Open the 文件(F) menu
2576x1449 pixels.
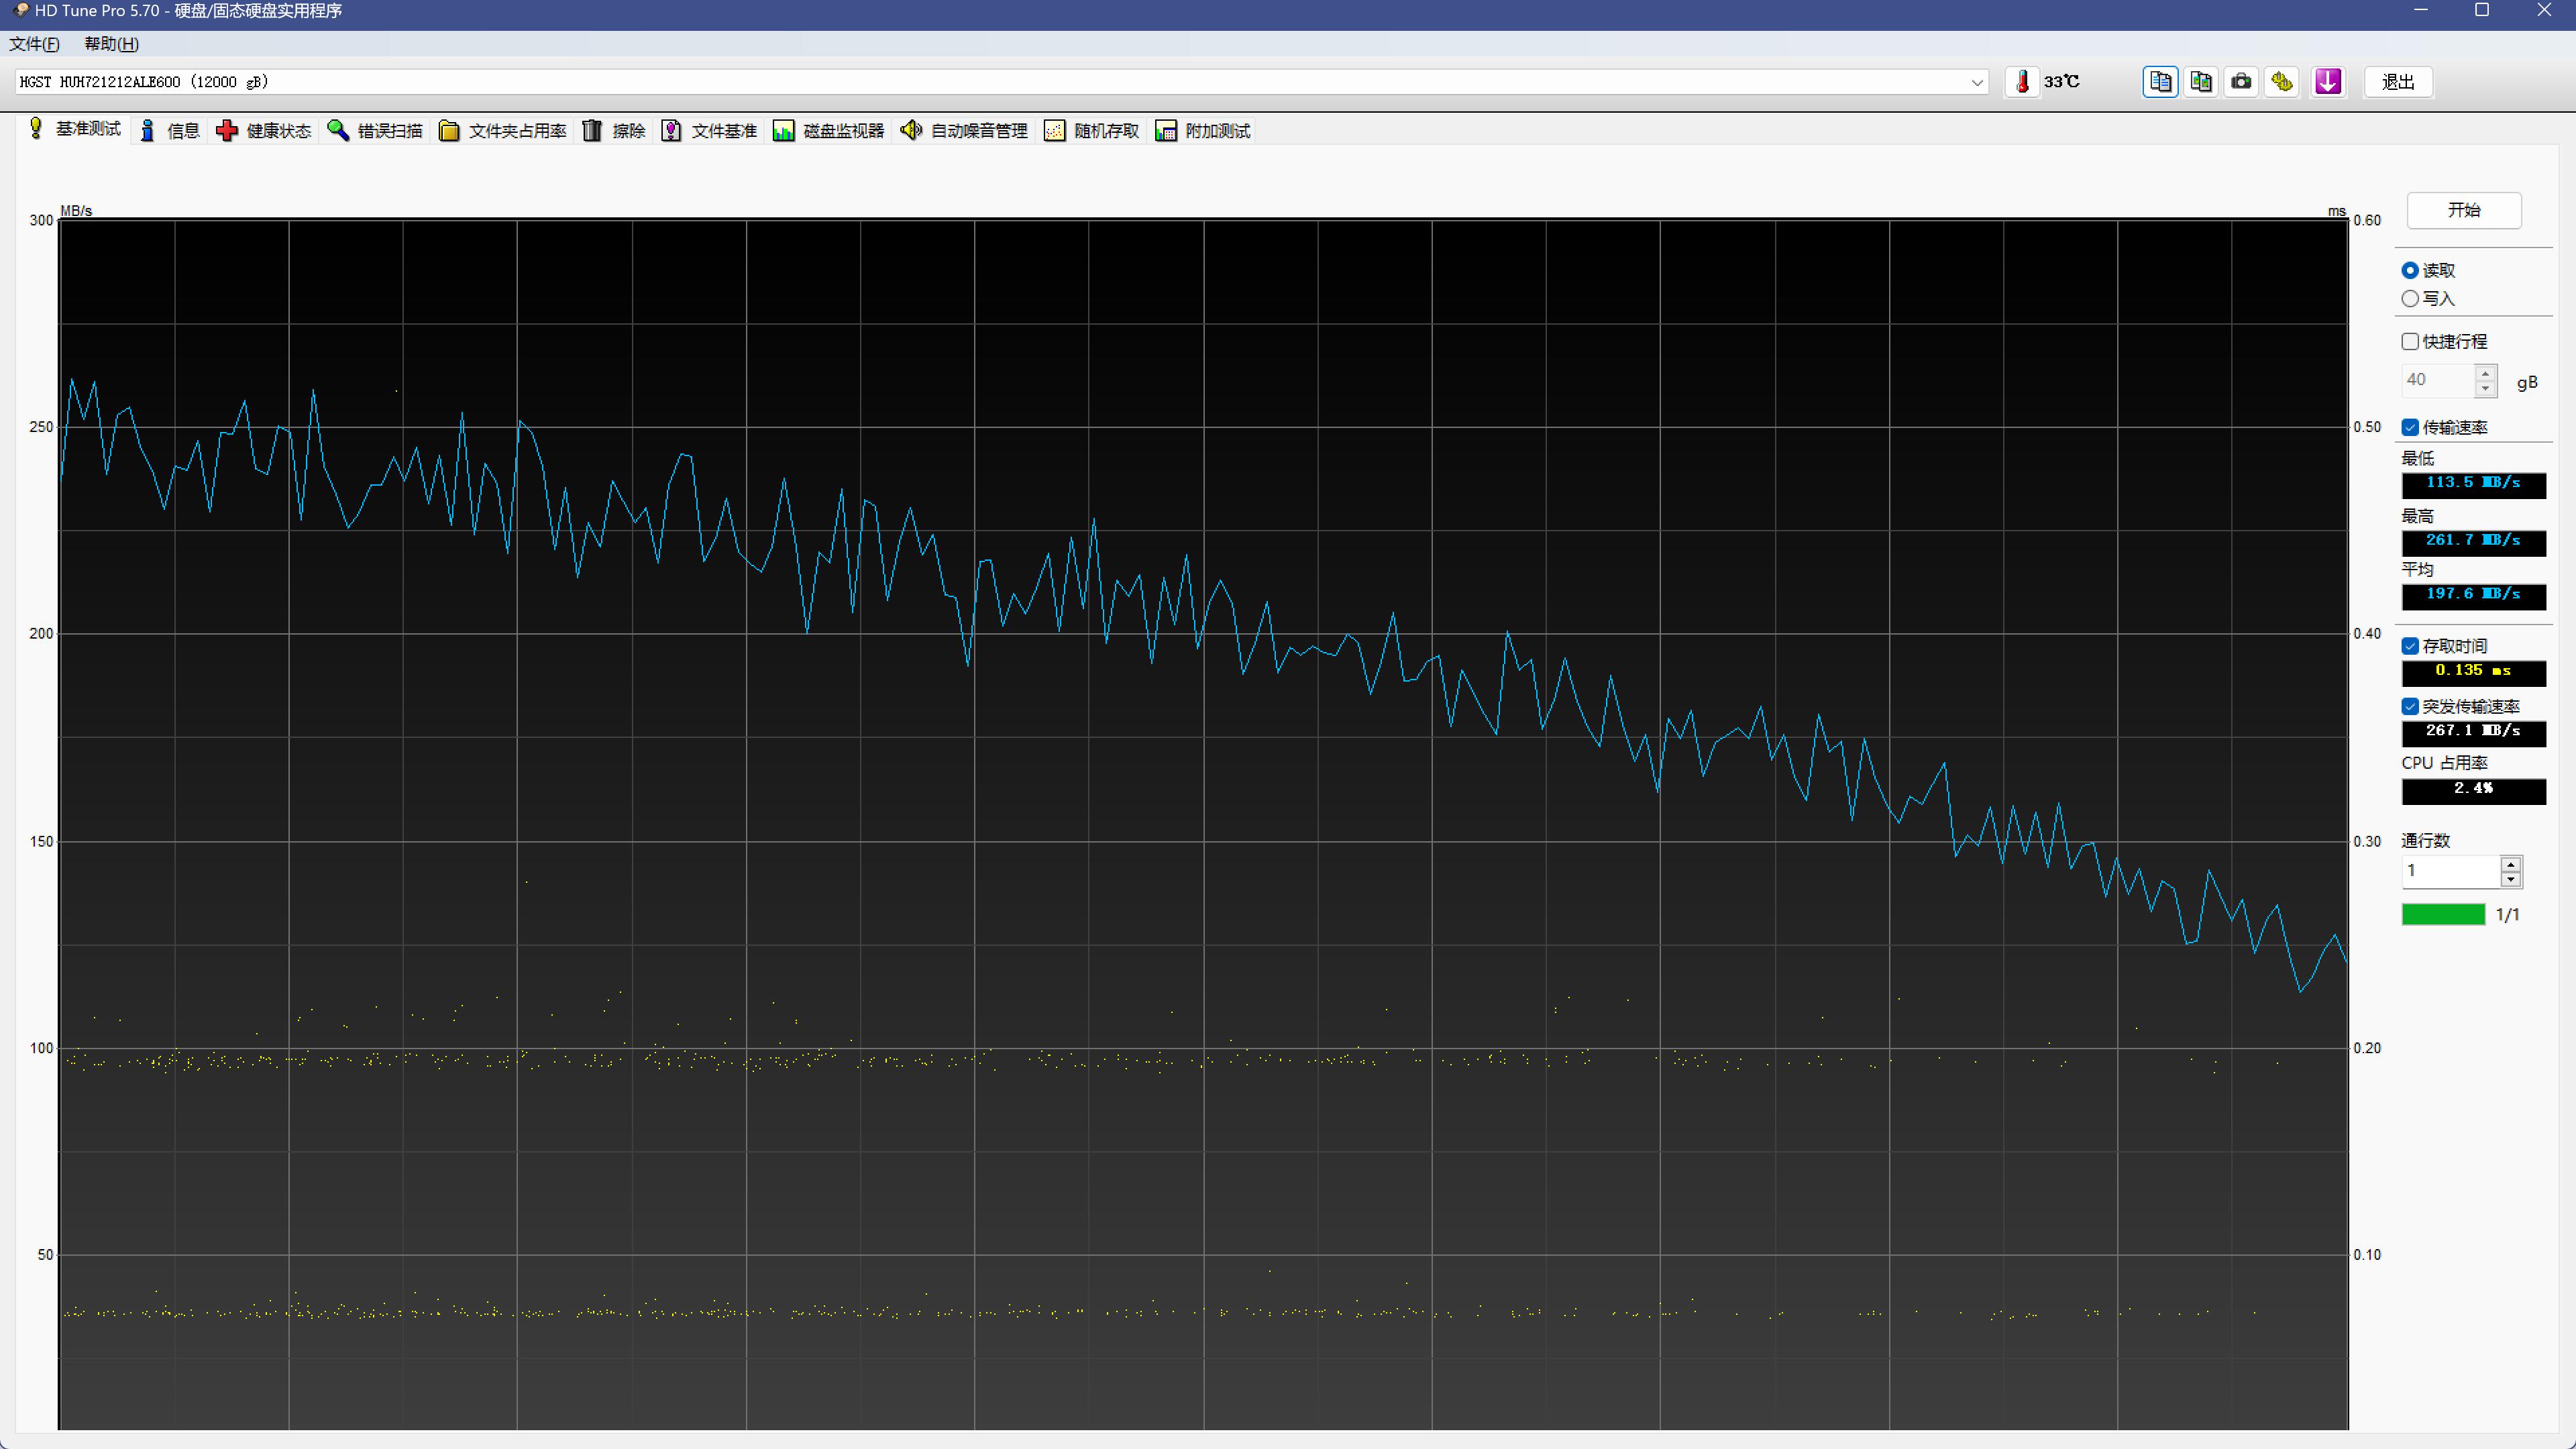34,44
